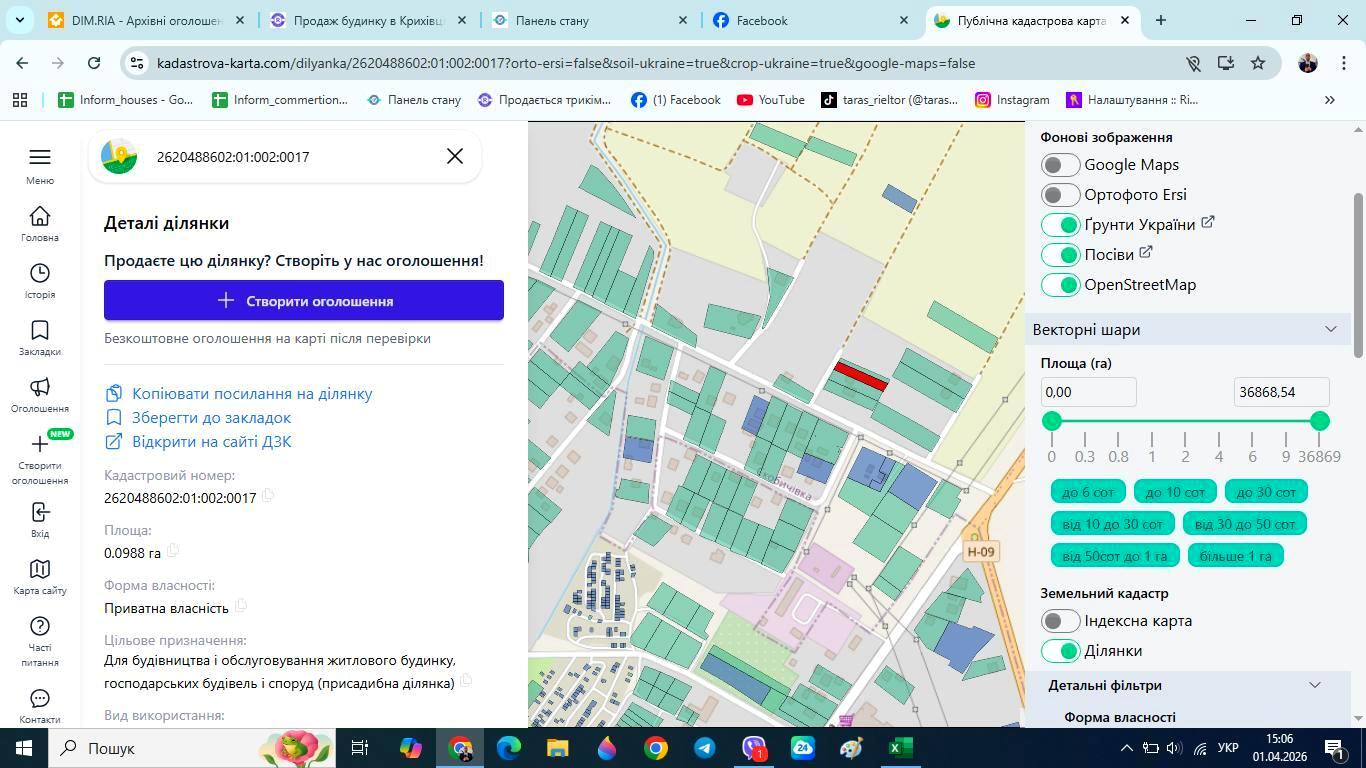Open Закладки bookmarks section
Viewport: 1366px width, 768px height.
[x=40, y=338]
